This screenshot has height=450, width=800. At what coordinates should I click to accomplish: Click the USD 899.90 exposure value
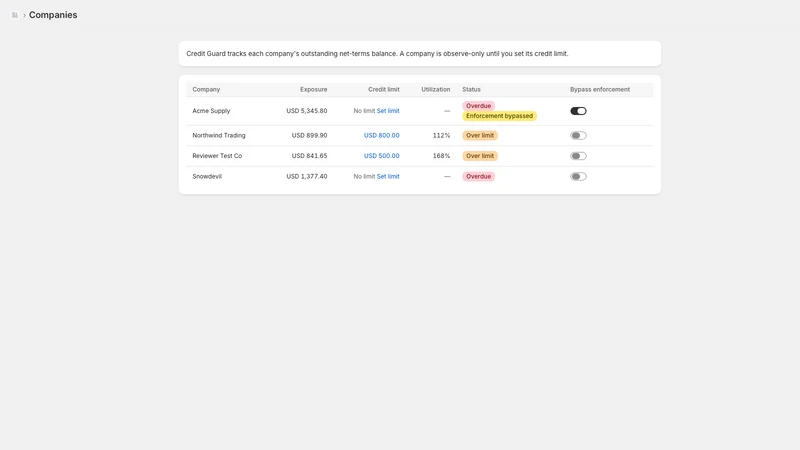(309, 135)
